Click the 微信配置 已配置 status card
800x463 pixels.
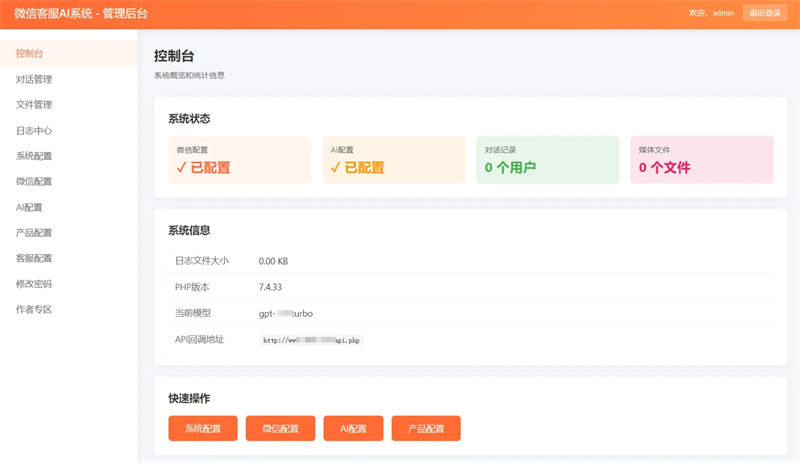[240, 160]
